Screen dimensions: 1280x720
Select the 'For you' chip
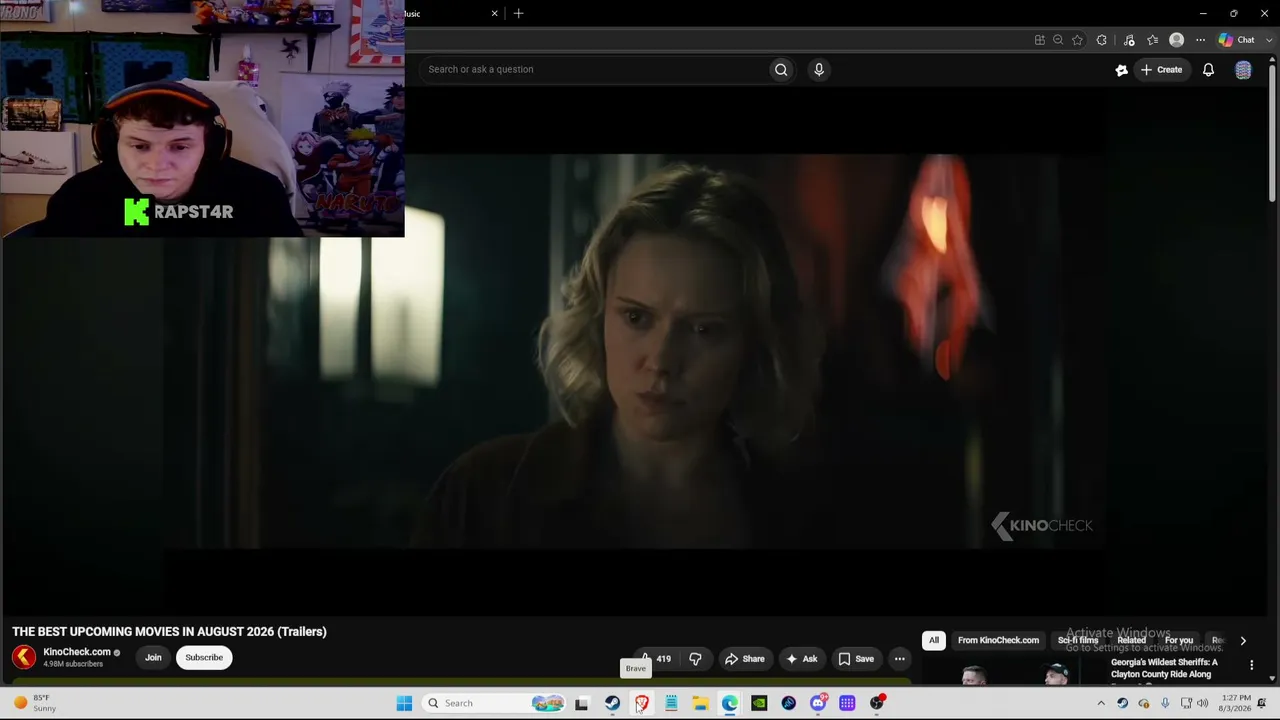click(x=1179, y=640)
